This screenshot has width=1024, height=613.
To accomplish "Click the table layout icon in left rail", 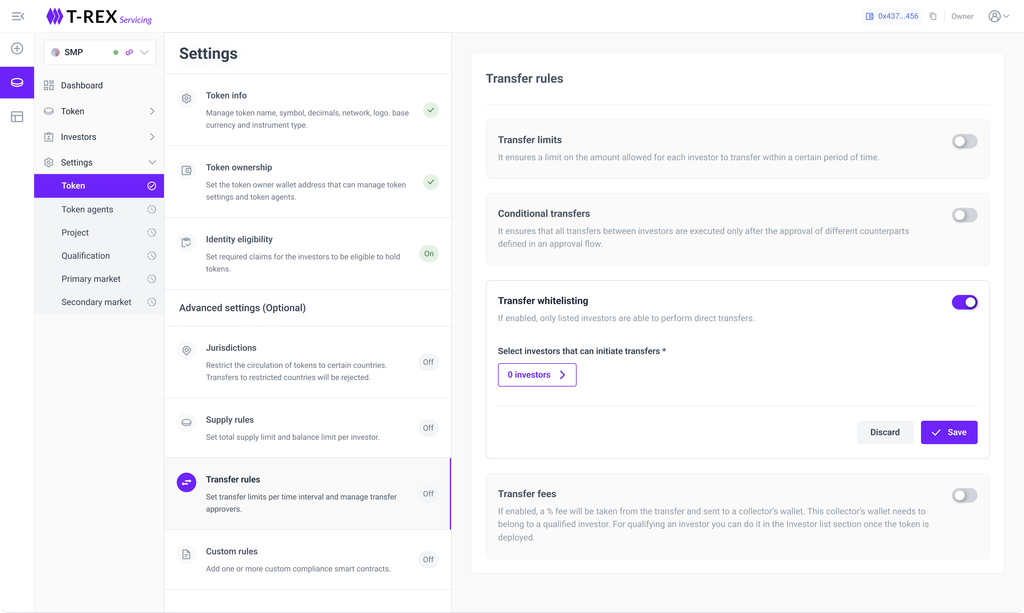I will (17, 117).
